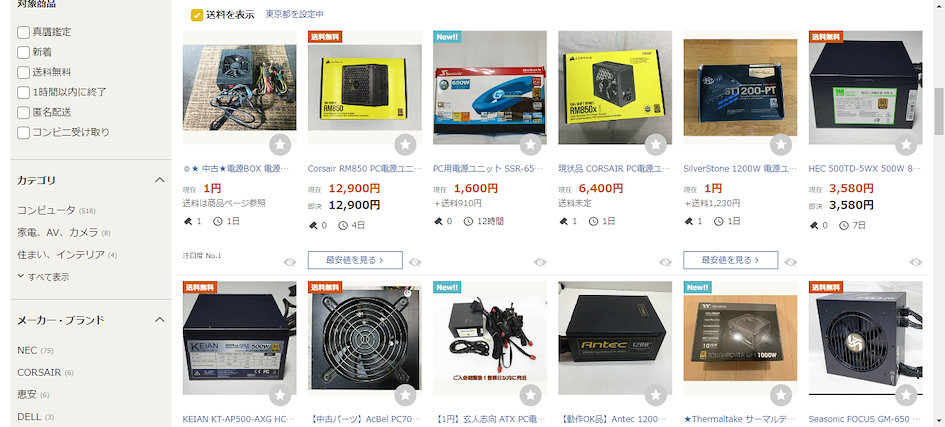Star the KEIAN KT-AP500 listing
Viewport: 945px width, 427px height.
coord(280,395)
